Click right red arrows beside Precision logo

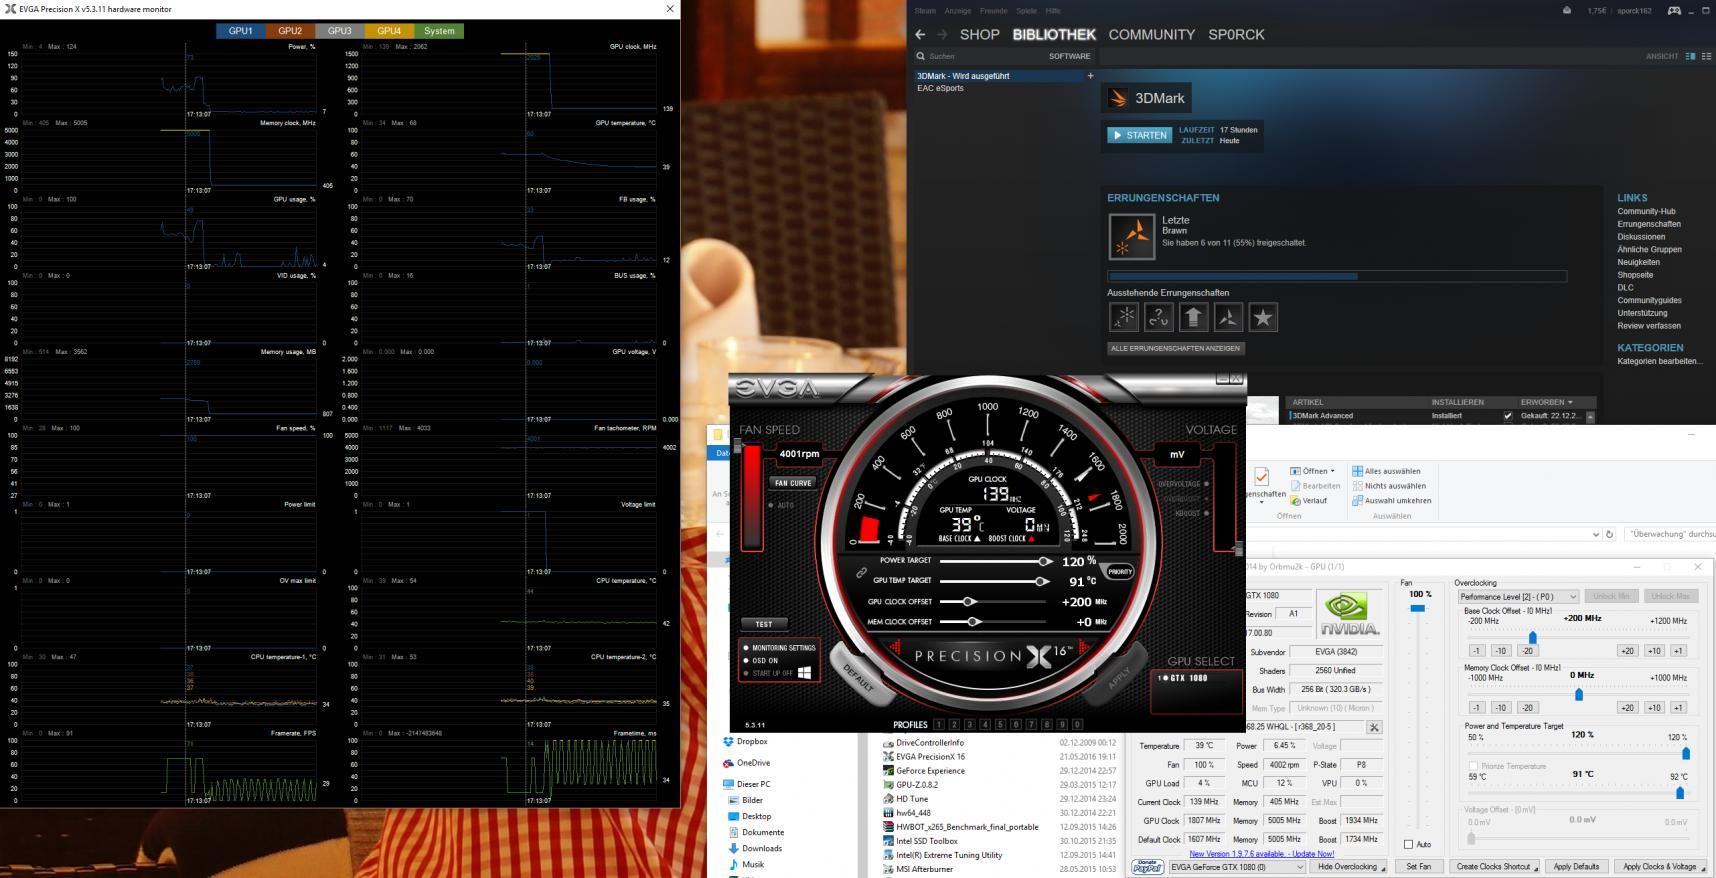click(1084, 649)
